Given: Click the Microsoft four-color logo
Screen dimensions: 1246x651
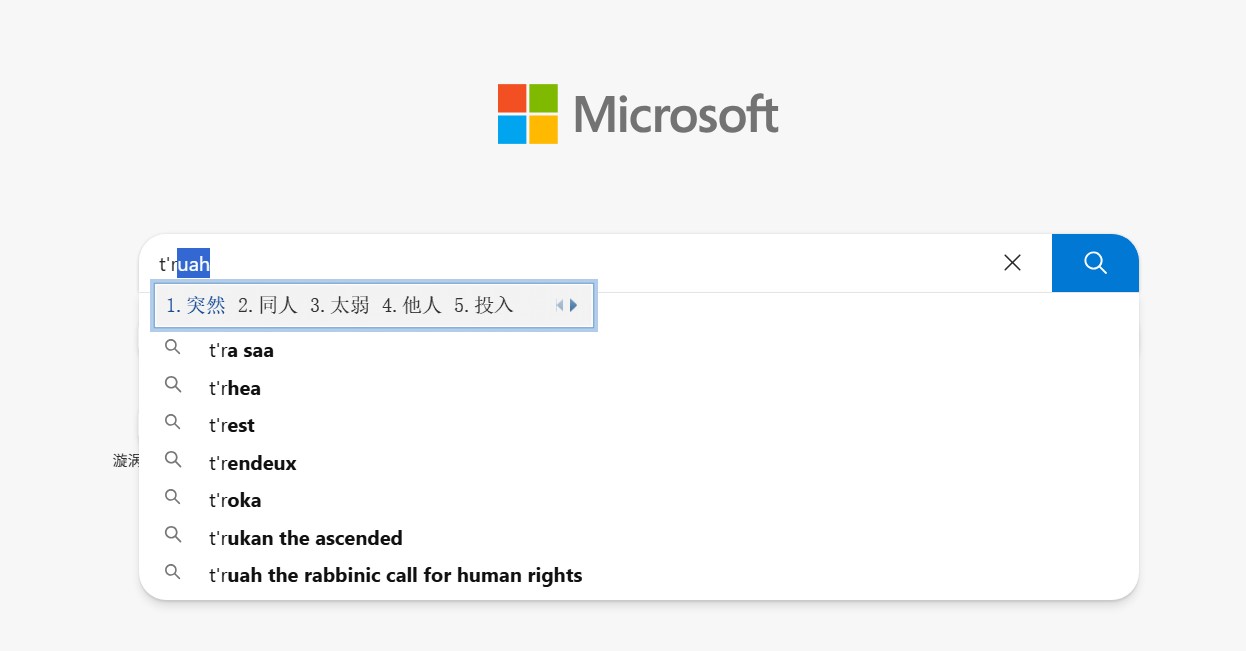Looking at the screenshot, I should (x=528, y=114).
